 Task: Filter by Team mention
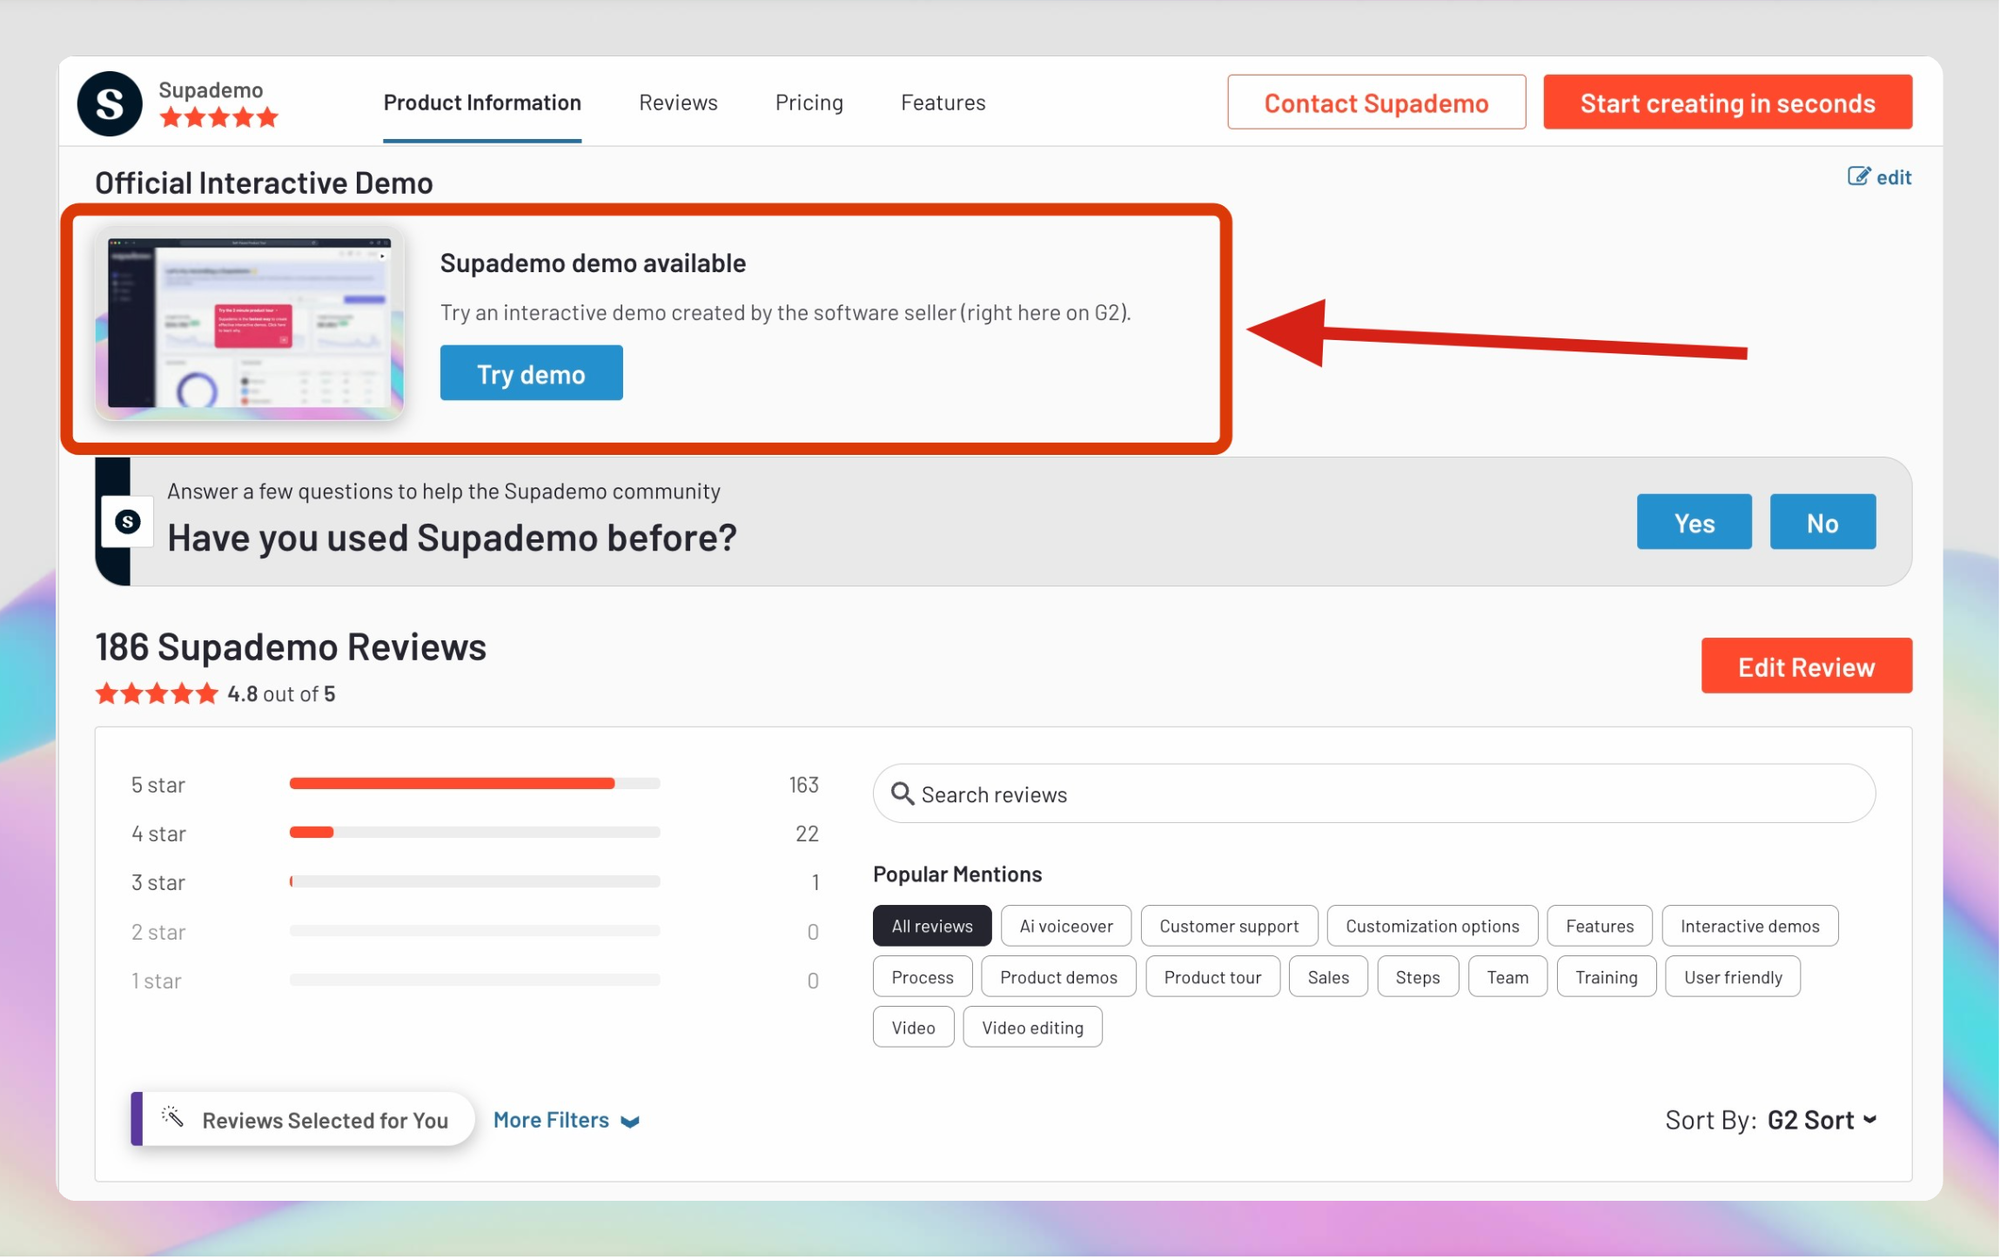pyautogui.click(x=1508, y=977)
